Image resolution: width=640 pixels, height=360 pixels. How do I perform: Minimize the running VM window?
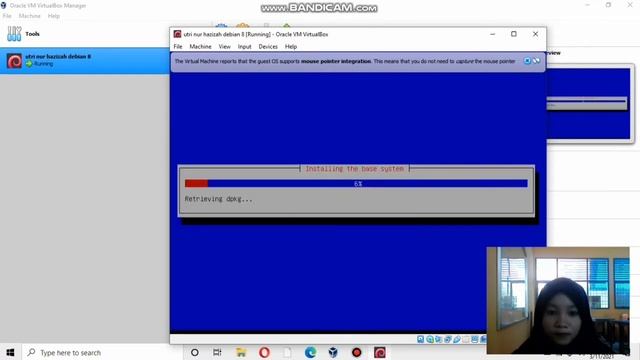click(x=493, y=34)
